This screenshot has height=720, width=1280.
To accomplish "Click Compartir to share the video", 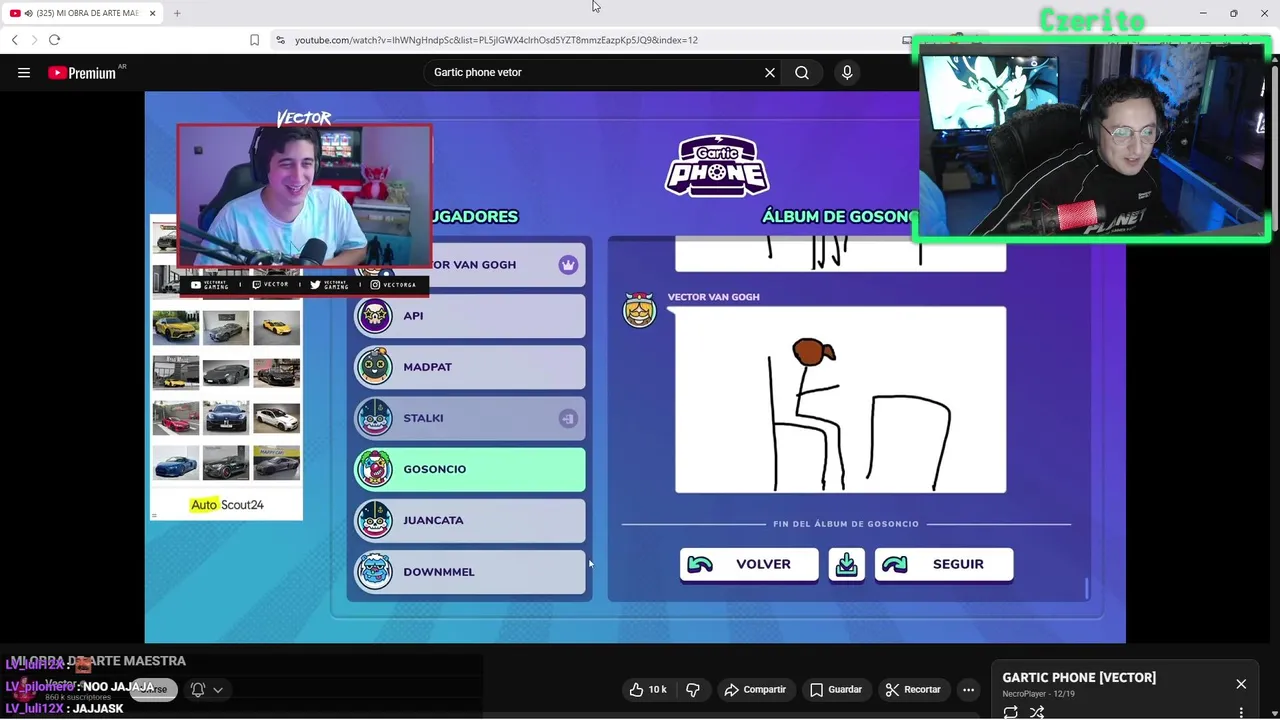I will pos(755,689).
